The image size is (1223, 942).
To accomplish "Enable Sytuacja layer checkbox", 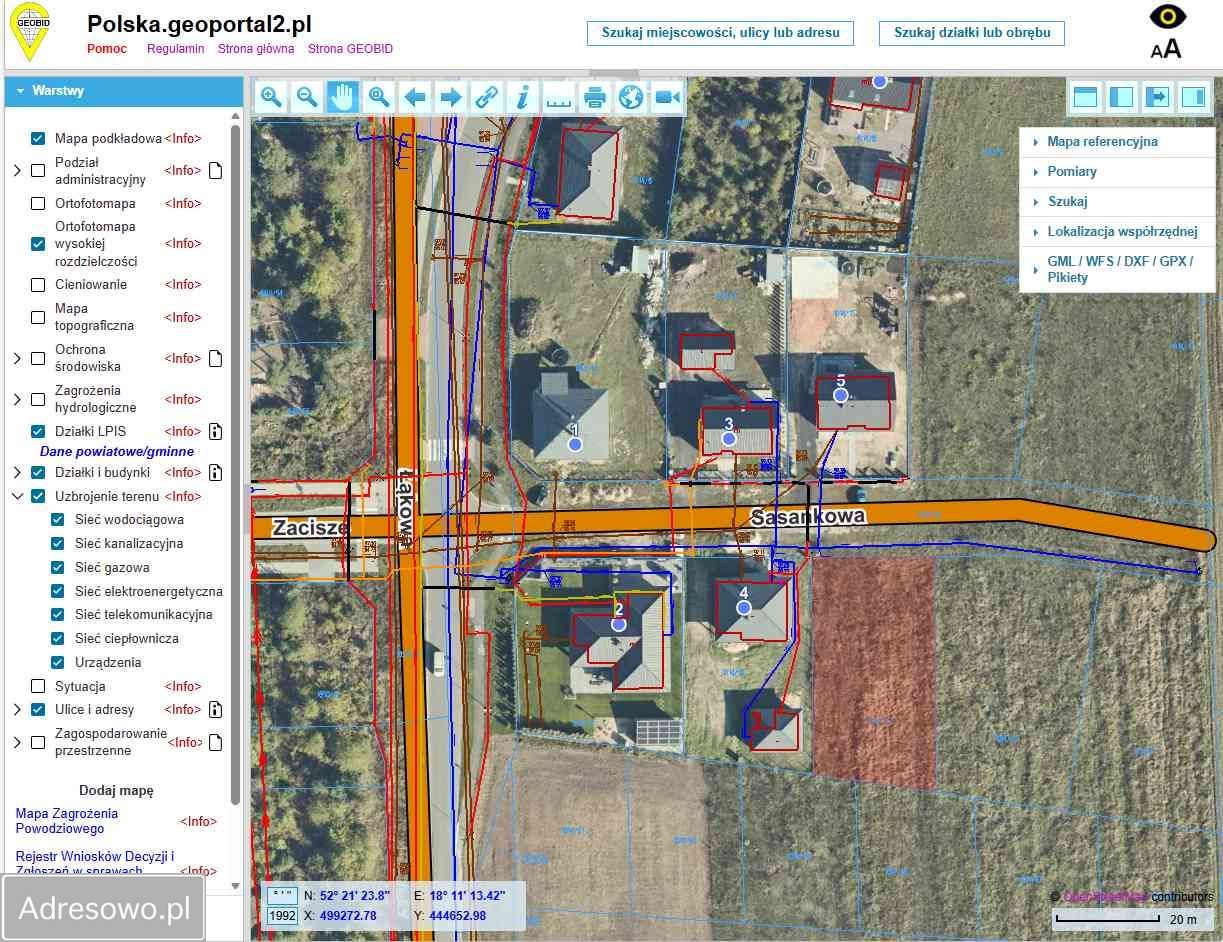I will tap(38, 686).
